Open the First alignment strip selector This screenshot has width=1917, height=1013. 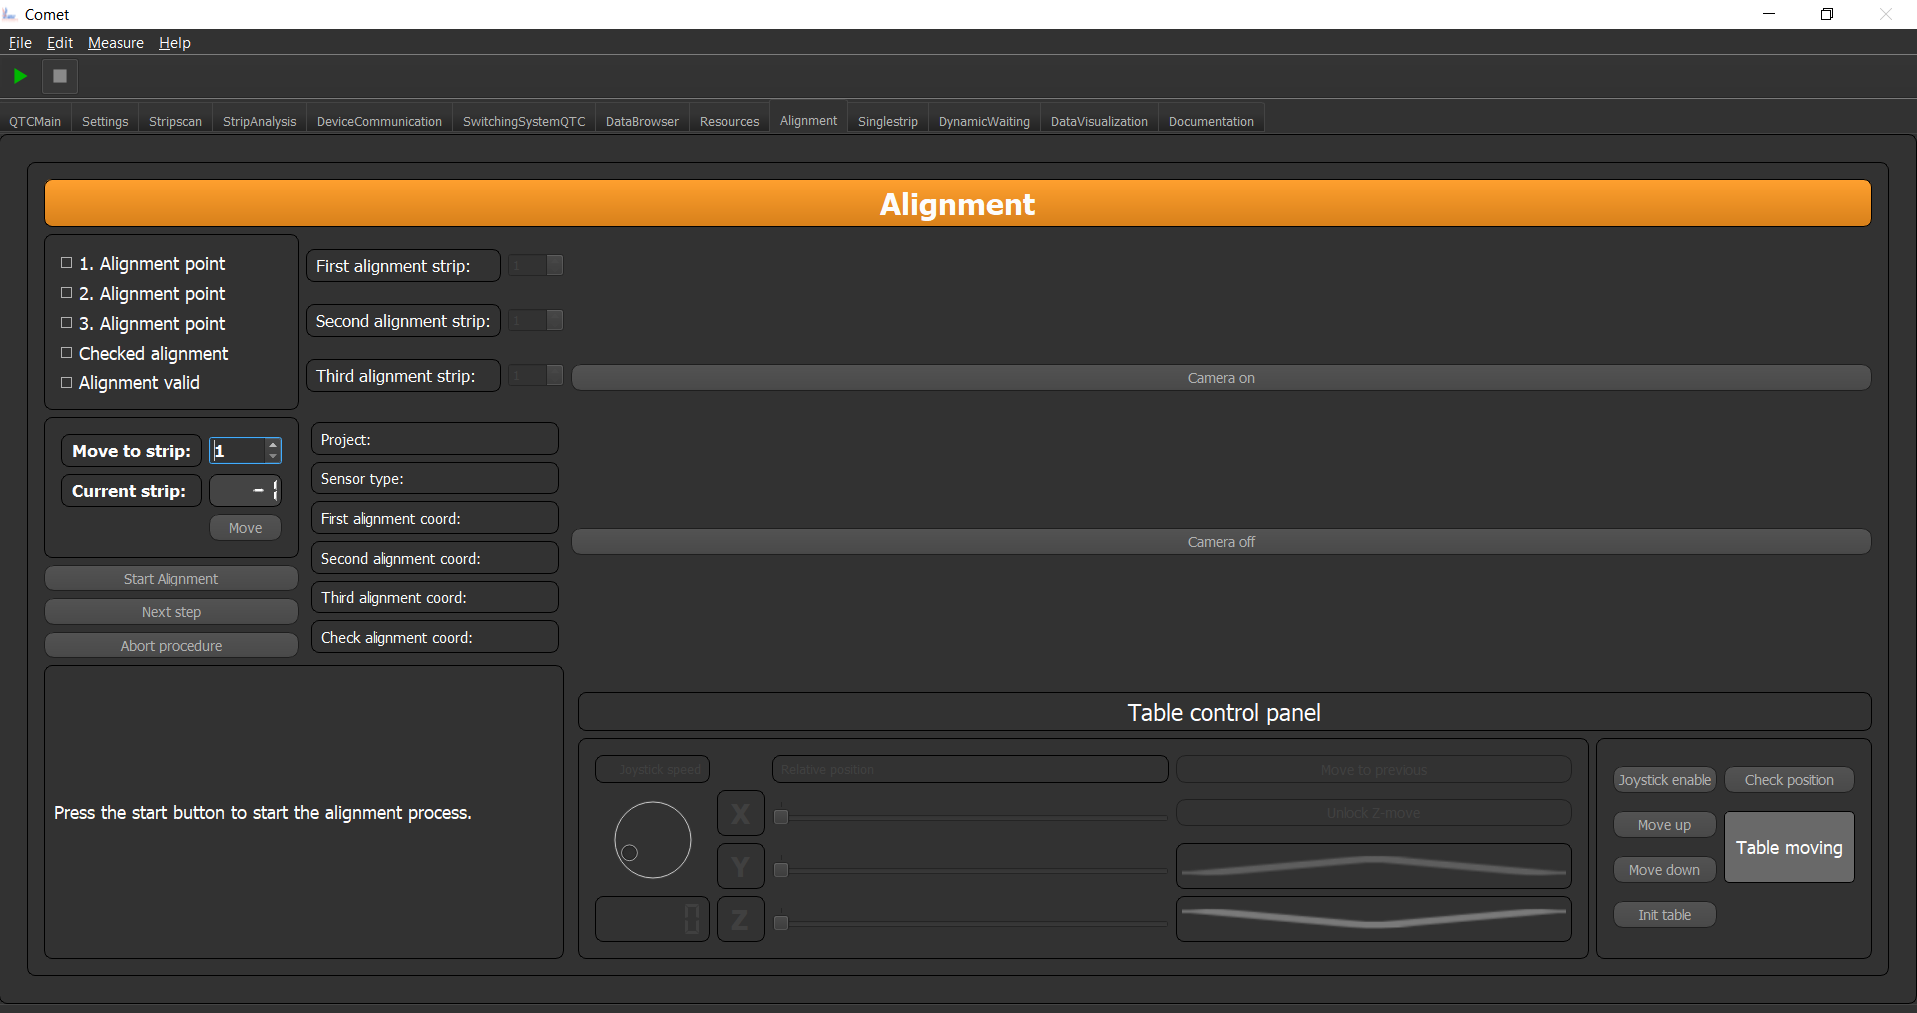[536, 265]
